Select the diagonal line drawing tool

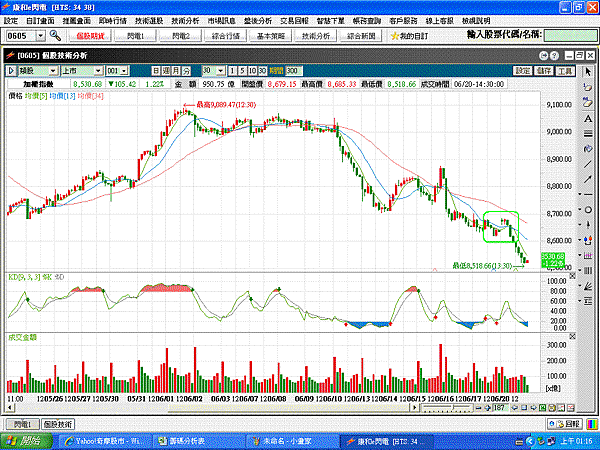click(587, 165)
